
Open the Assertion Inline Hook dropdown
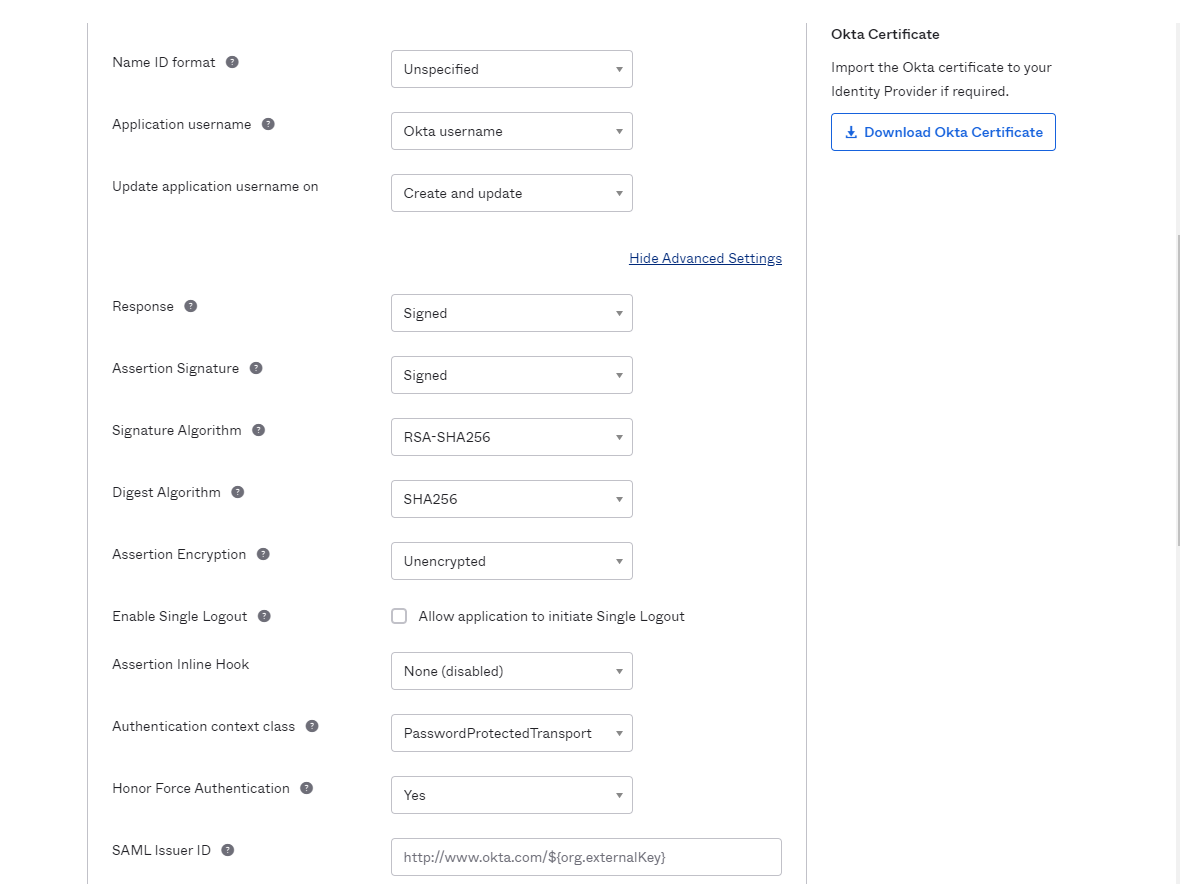click(511, 671)
